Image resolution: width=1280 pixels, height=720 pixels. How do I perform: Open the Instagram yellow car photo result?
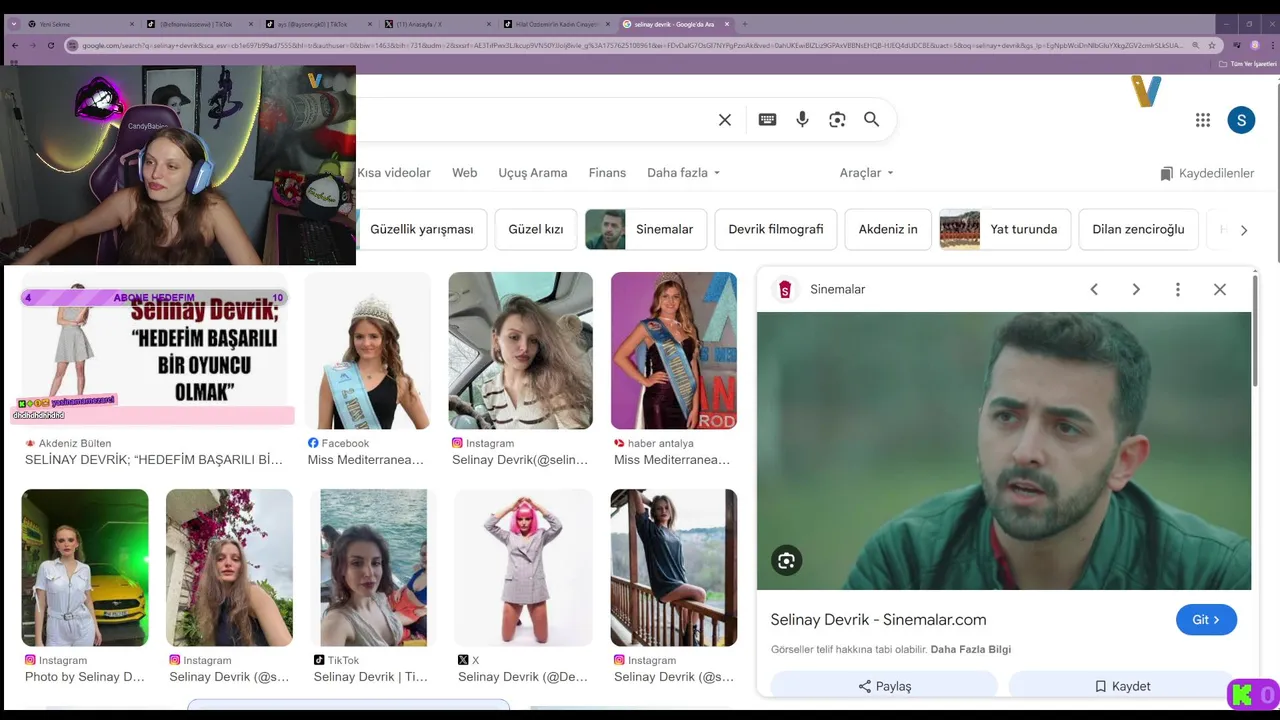point(85,567)
